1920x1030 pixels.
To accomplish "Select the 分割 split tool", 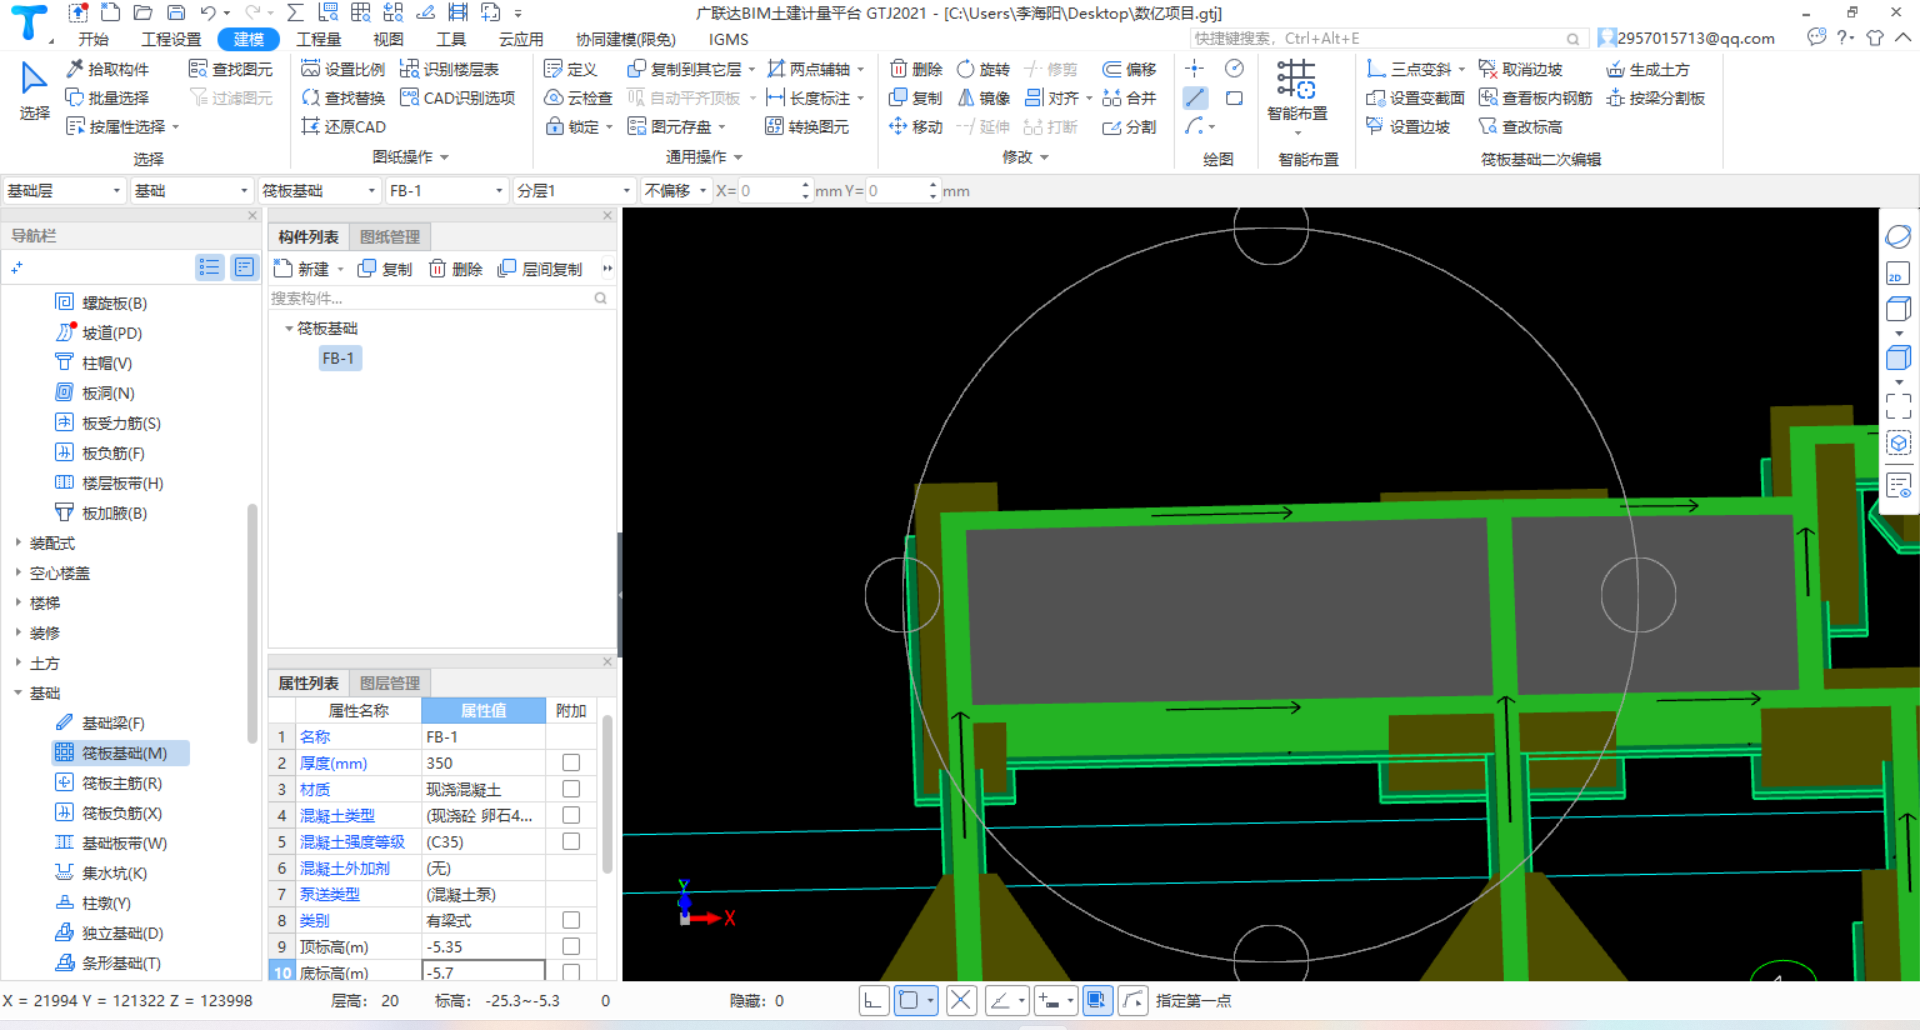I will 1129,127.
